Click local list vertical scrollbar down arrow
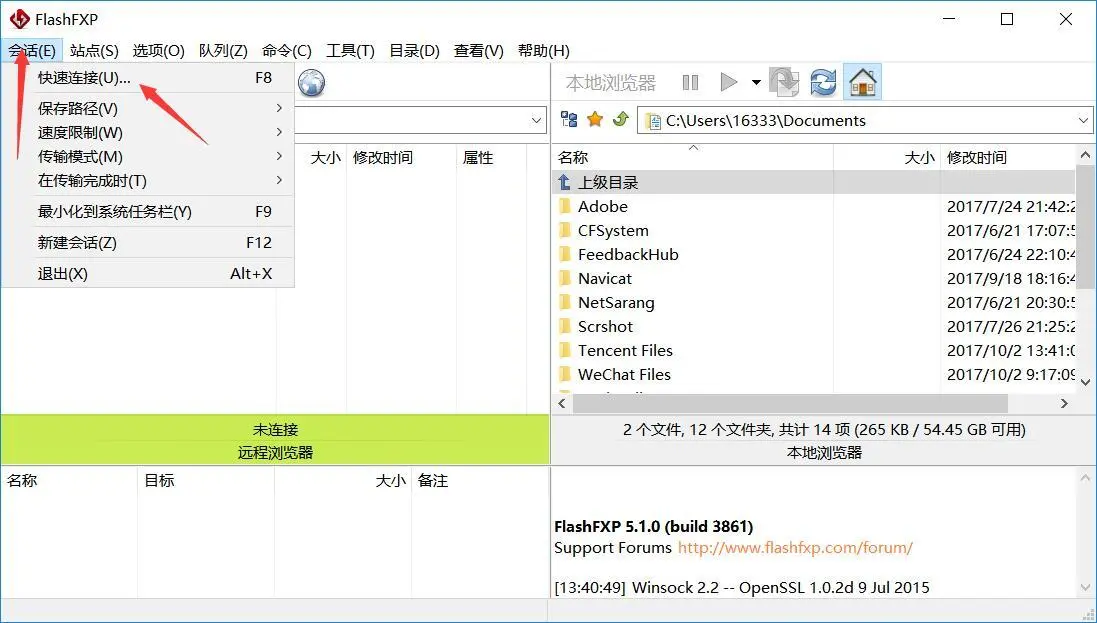This screenshot has height=623, width=1097. 1085,382
